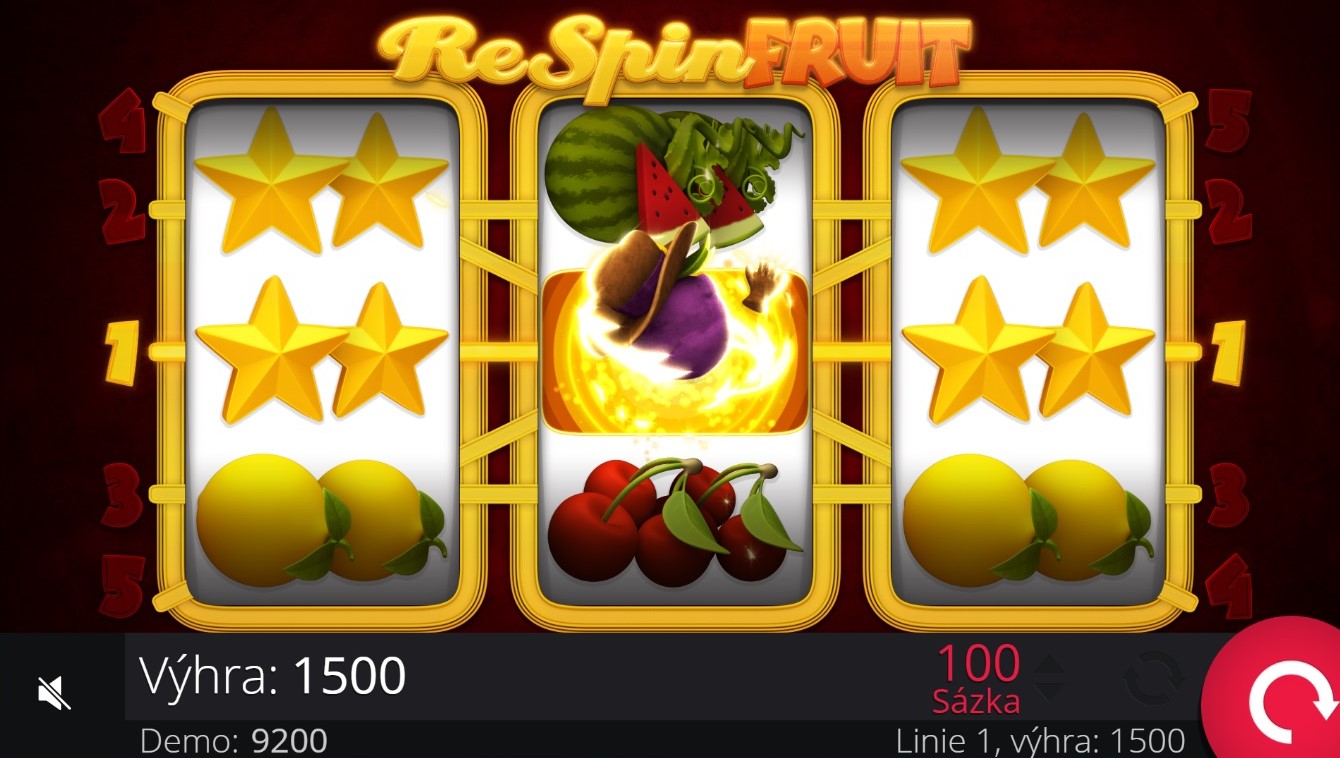Viewport: 1340px width, 758px height.
Task: Click the 100 Sázka bet amount
Action: tap(977, 679)
